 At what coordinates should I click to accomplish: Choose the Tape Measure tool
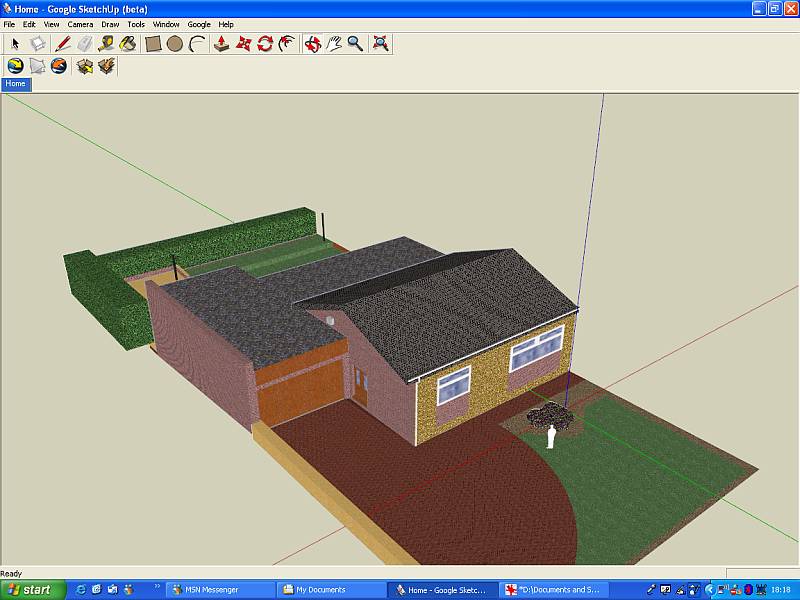pos(106,44)
